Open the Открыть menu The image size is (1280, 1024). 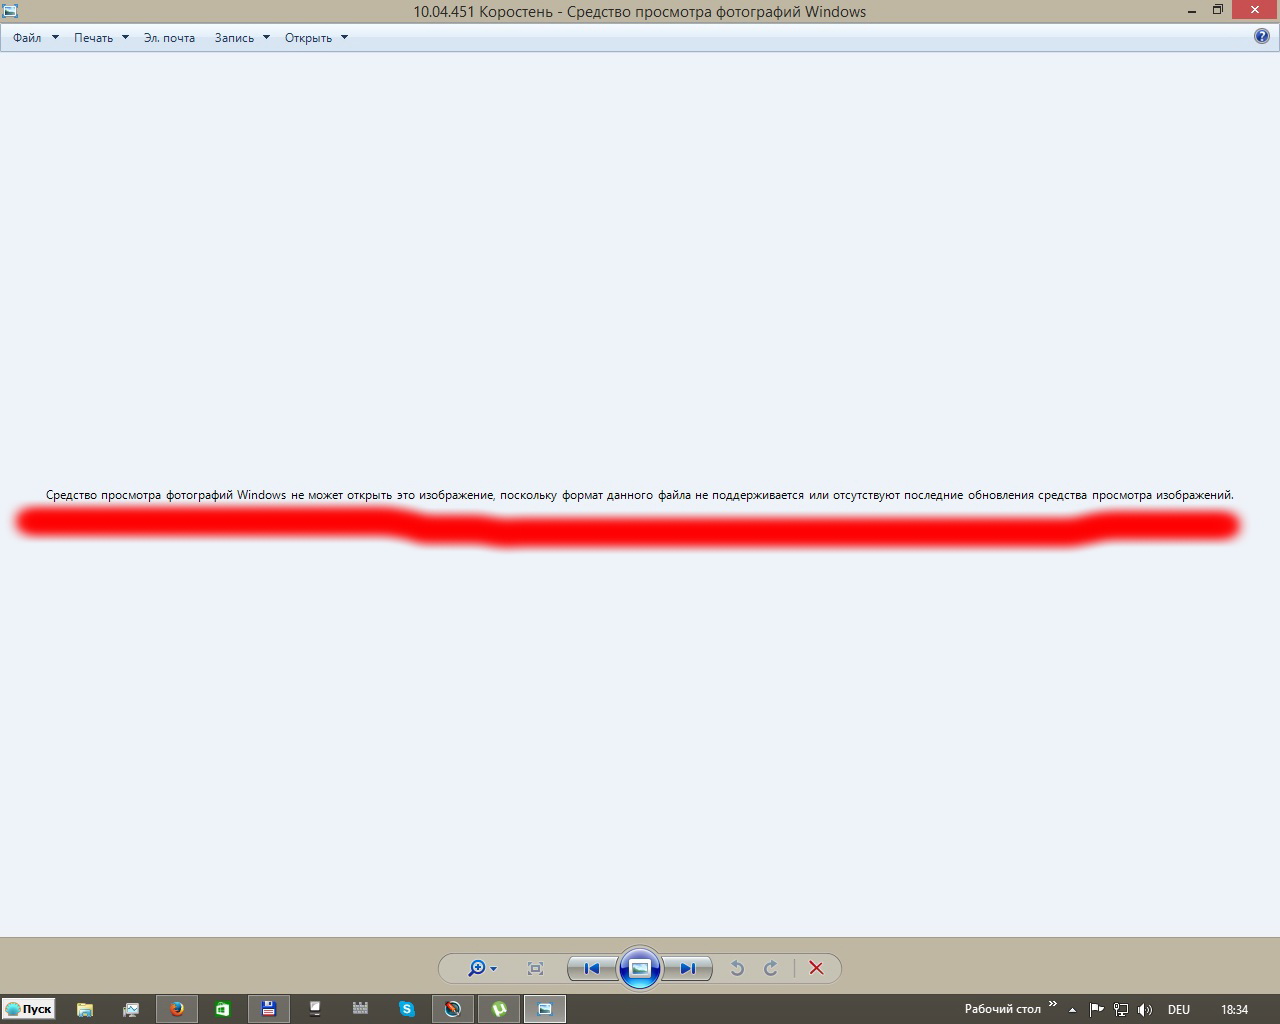316,38
